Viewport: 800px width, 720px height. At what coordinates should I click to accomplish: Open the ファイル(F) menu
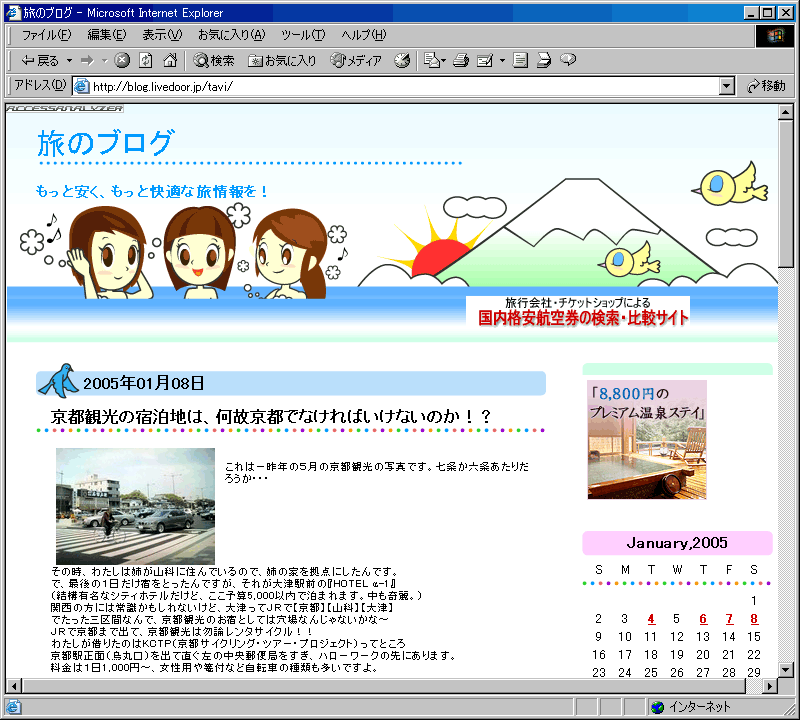(46, 35)
